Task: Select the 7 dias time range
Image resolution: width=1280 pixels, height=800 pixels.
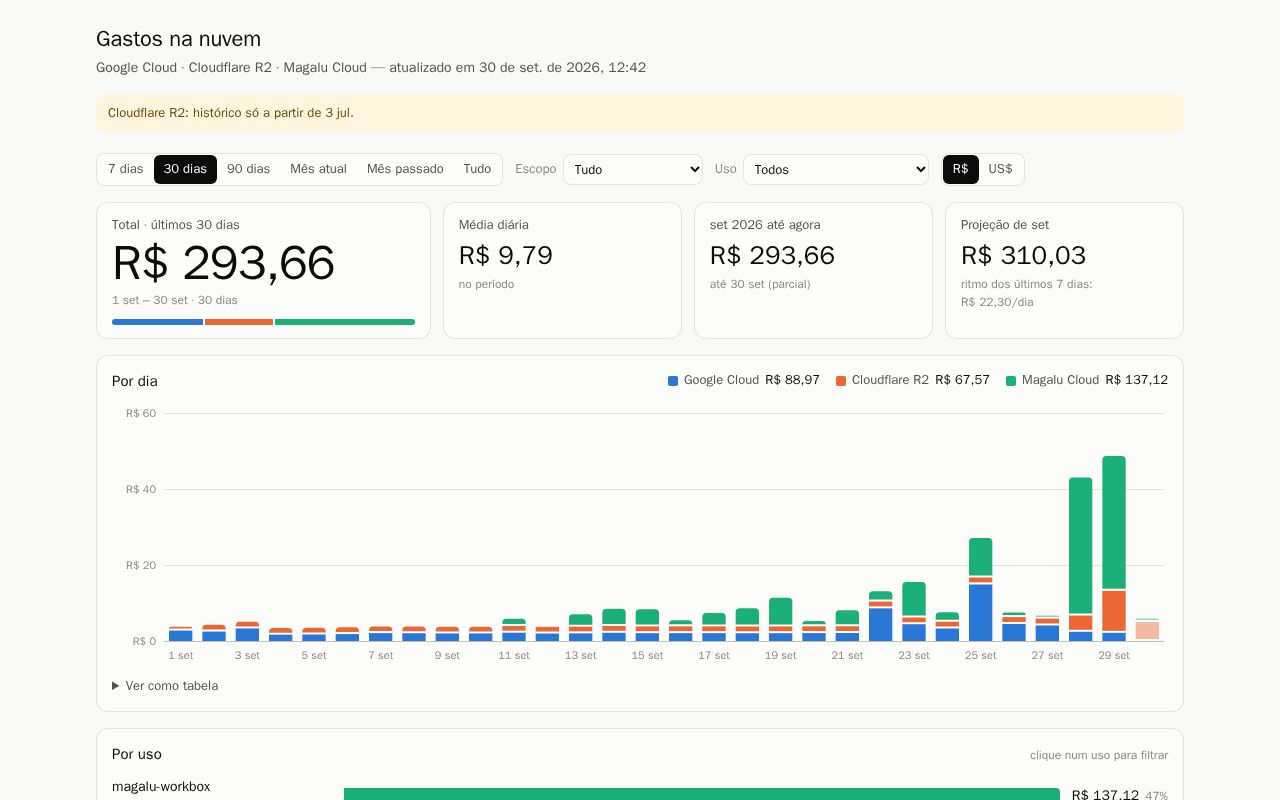Action: coord(126,169)
